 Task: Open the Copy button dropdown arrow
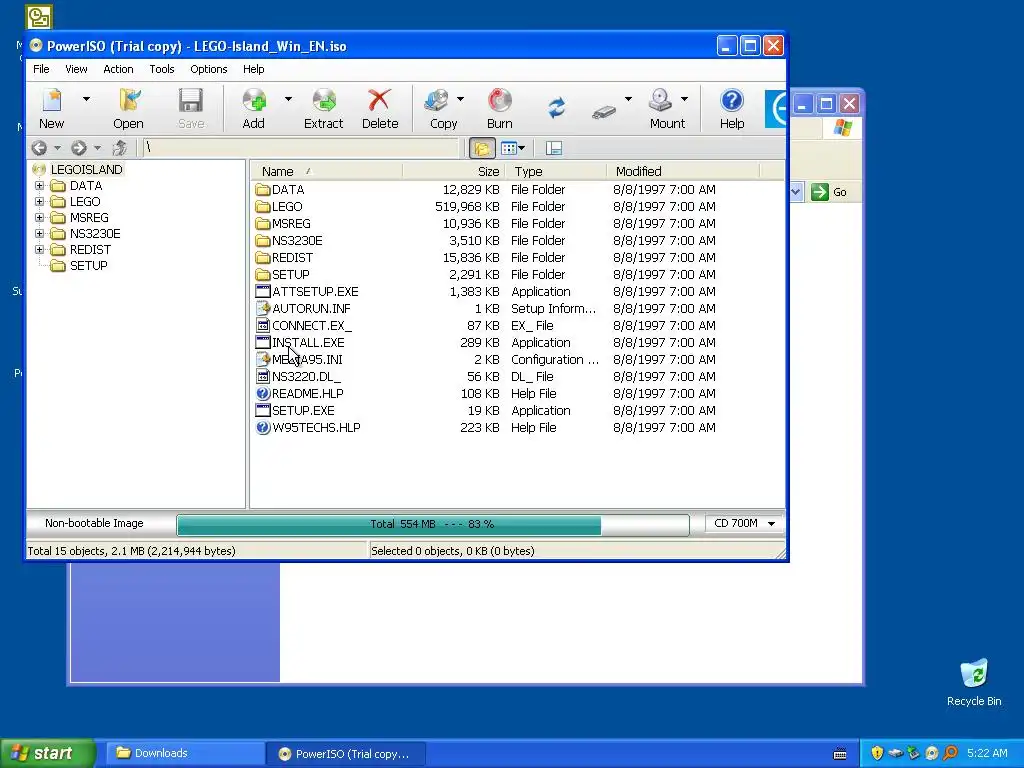click(460, 99)
